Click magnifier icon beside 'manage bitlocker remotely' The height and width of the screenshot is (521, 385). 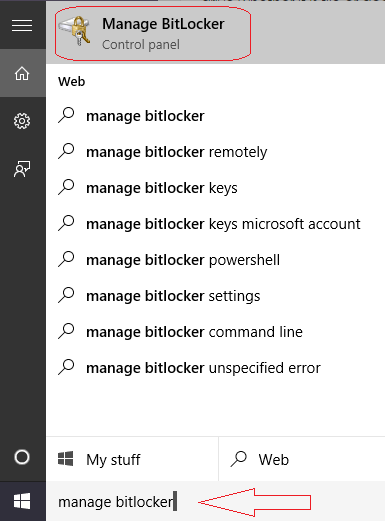coord(66,152)
